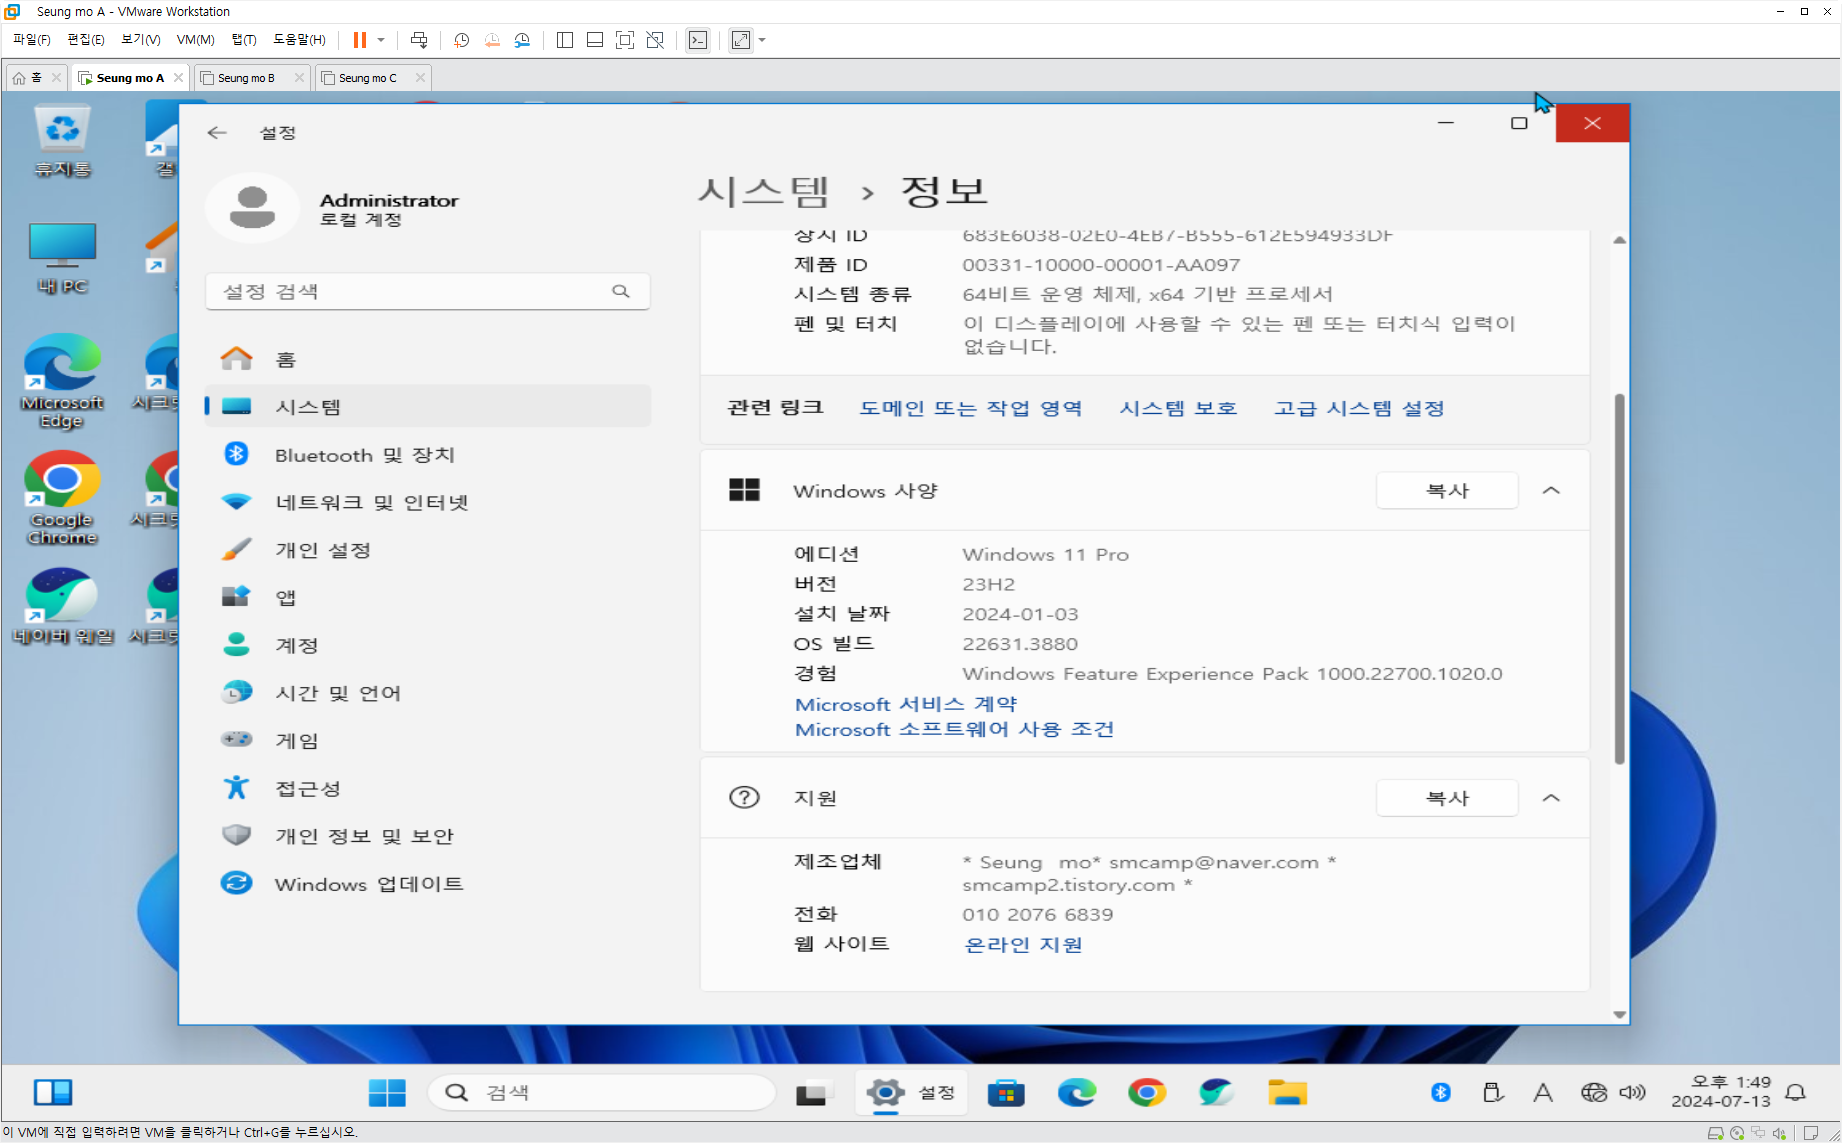1842x1143 pixels.
Task: Open the 휴지통 desktop icon
Action: 63,143
